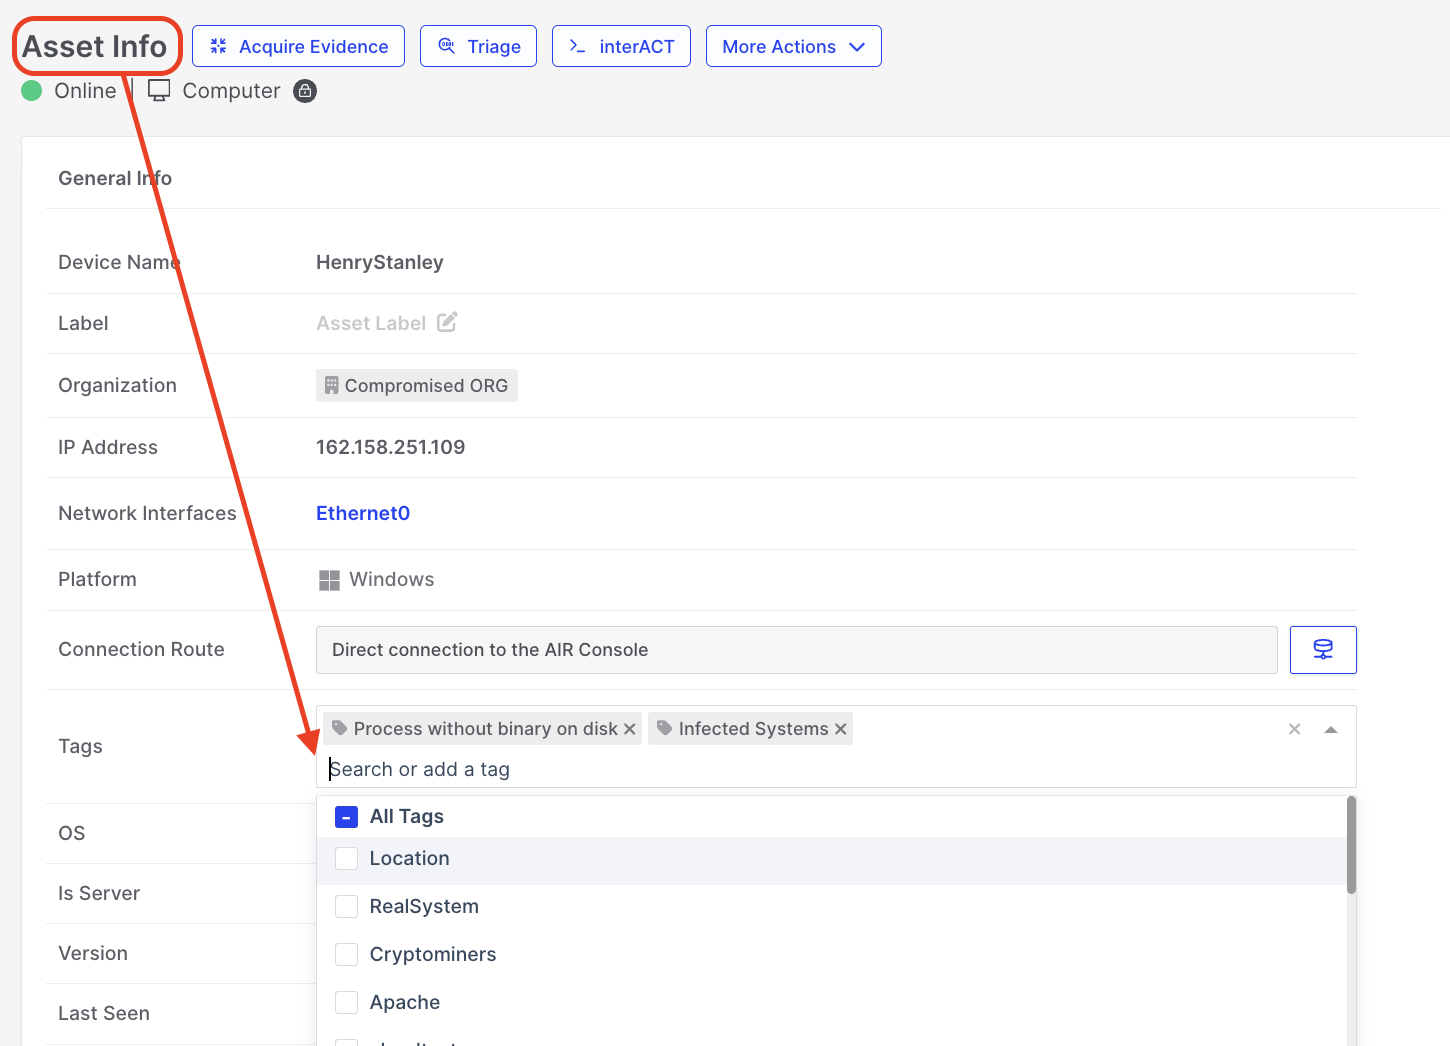Open the Ethernet0 network interface link
The width and height of the screenshot is (1450, 1046).
[363, 513]
